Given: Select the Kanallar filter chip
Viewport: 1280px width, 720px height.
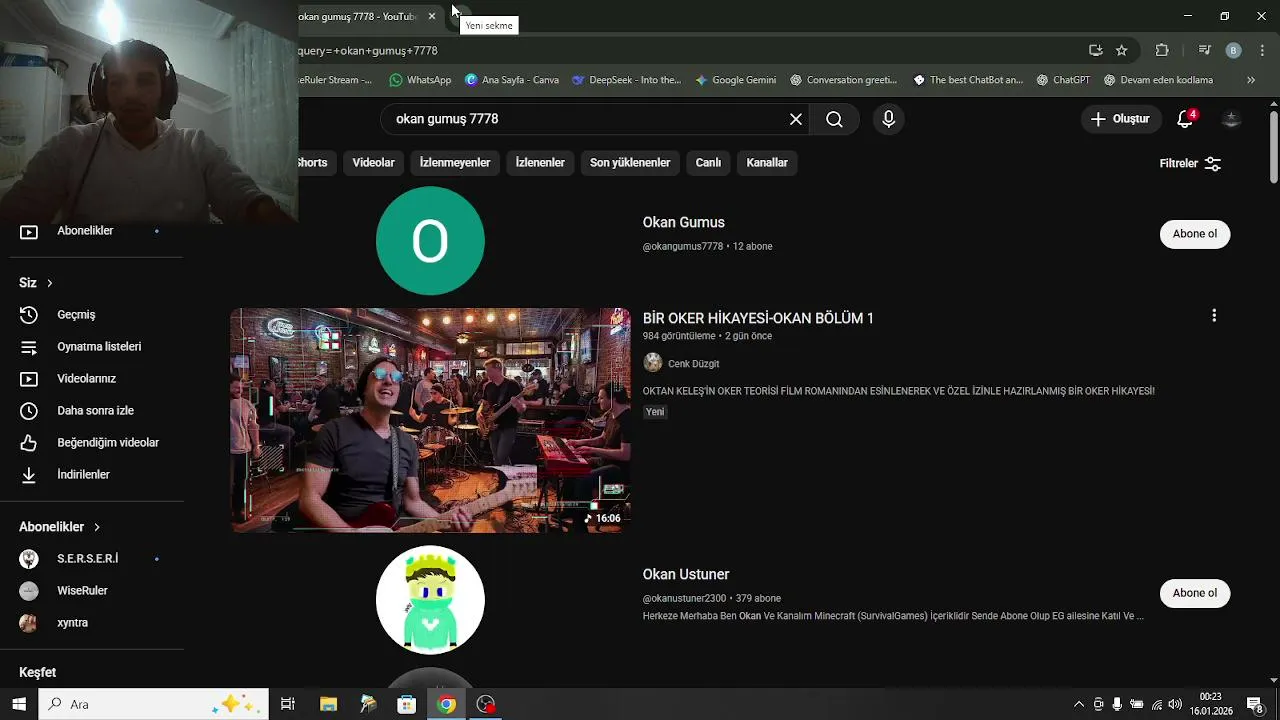Looking at the screenshot, I should [767, 162].
